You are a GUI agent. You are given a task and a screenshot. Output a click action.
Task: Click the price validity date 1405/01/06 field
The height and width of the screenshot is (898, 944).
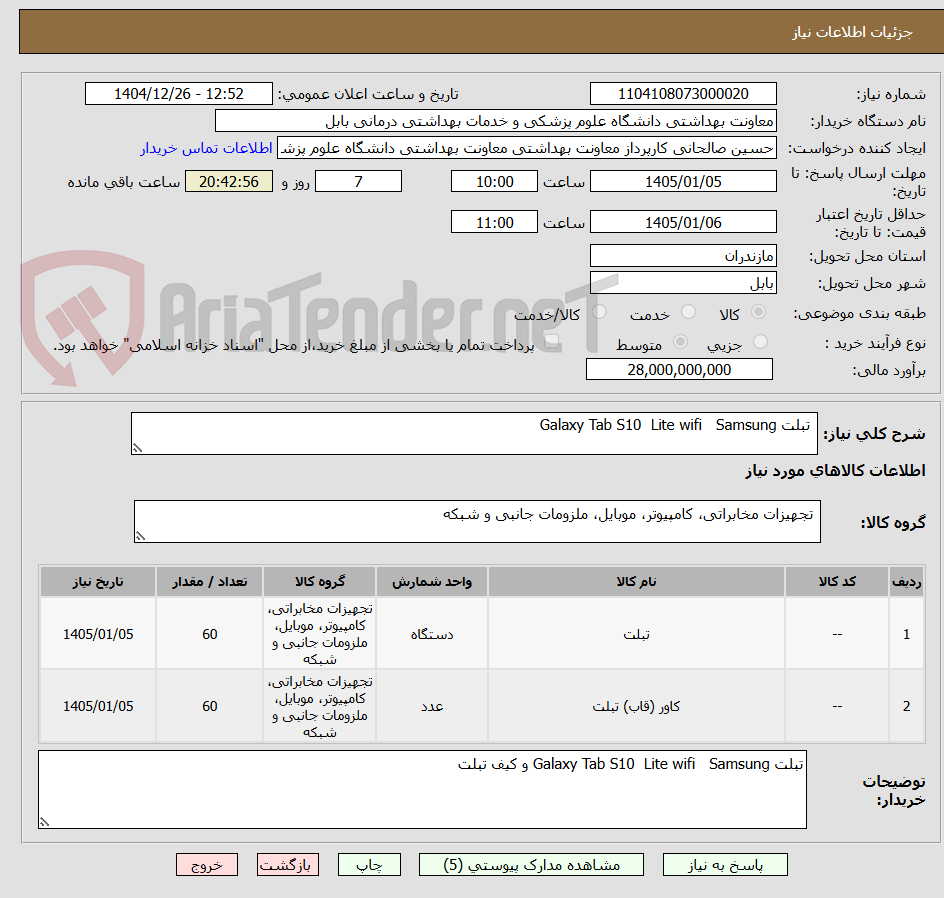coord(683,222)
